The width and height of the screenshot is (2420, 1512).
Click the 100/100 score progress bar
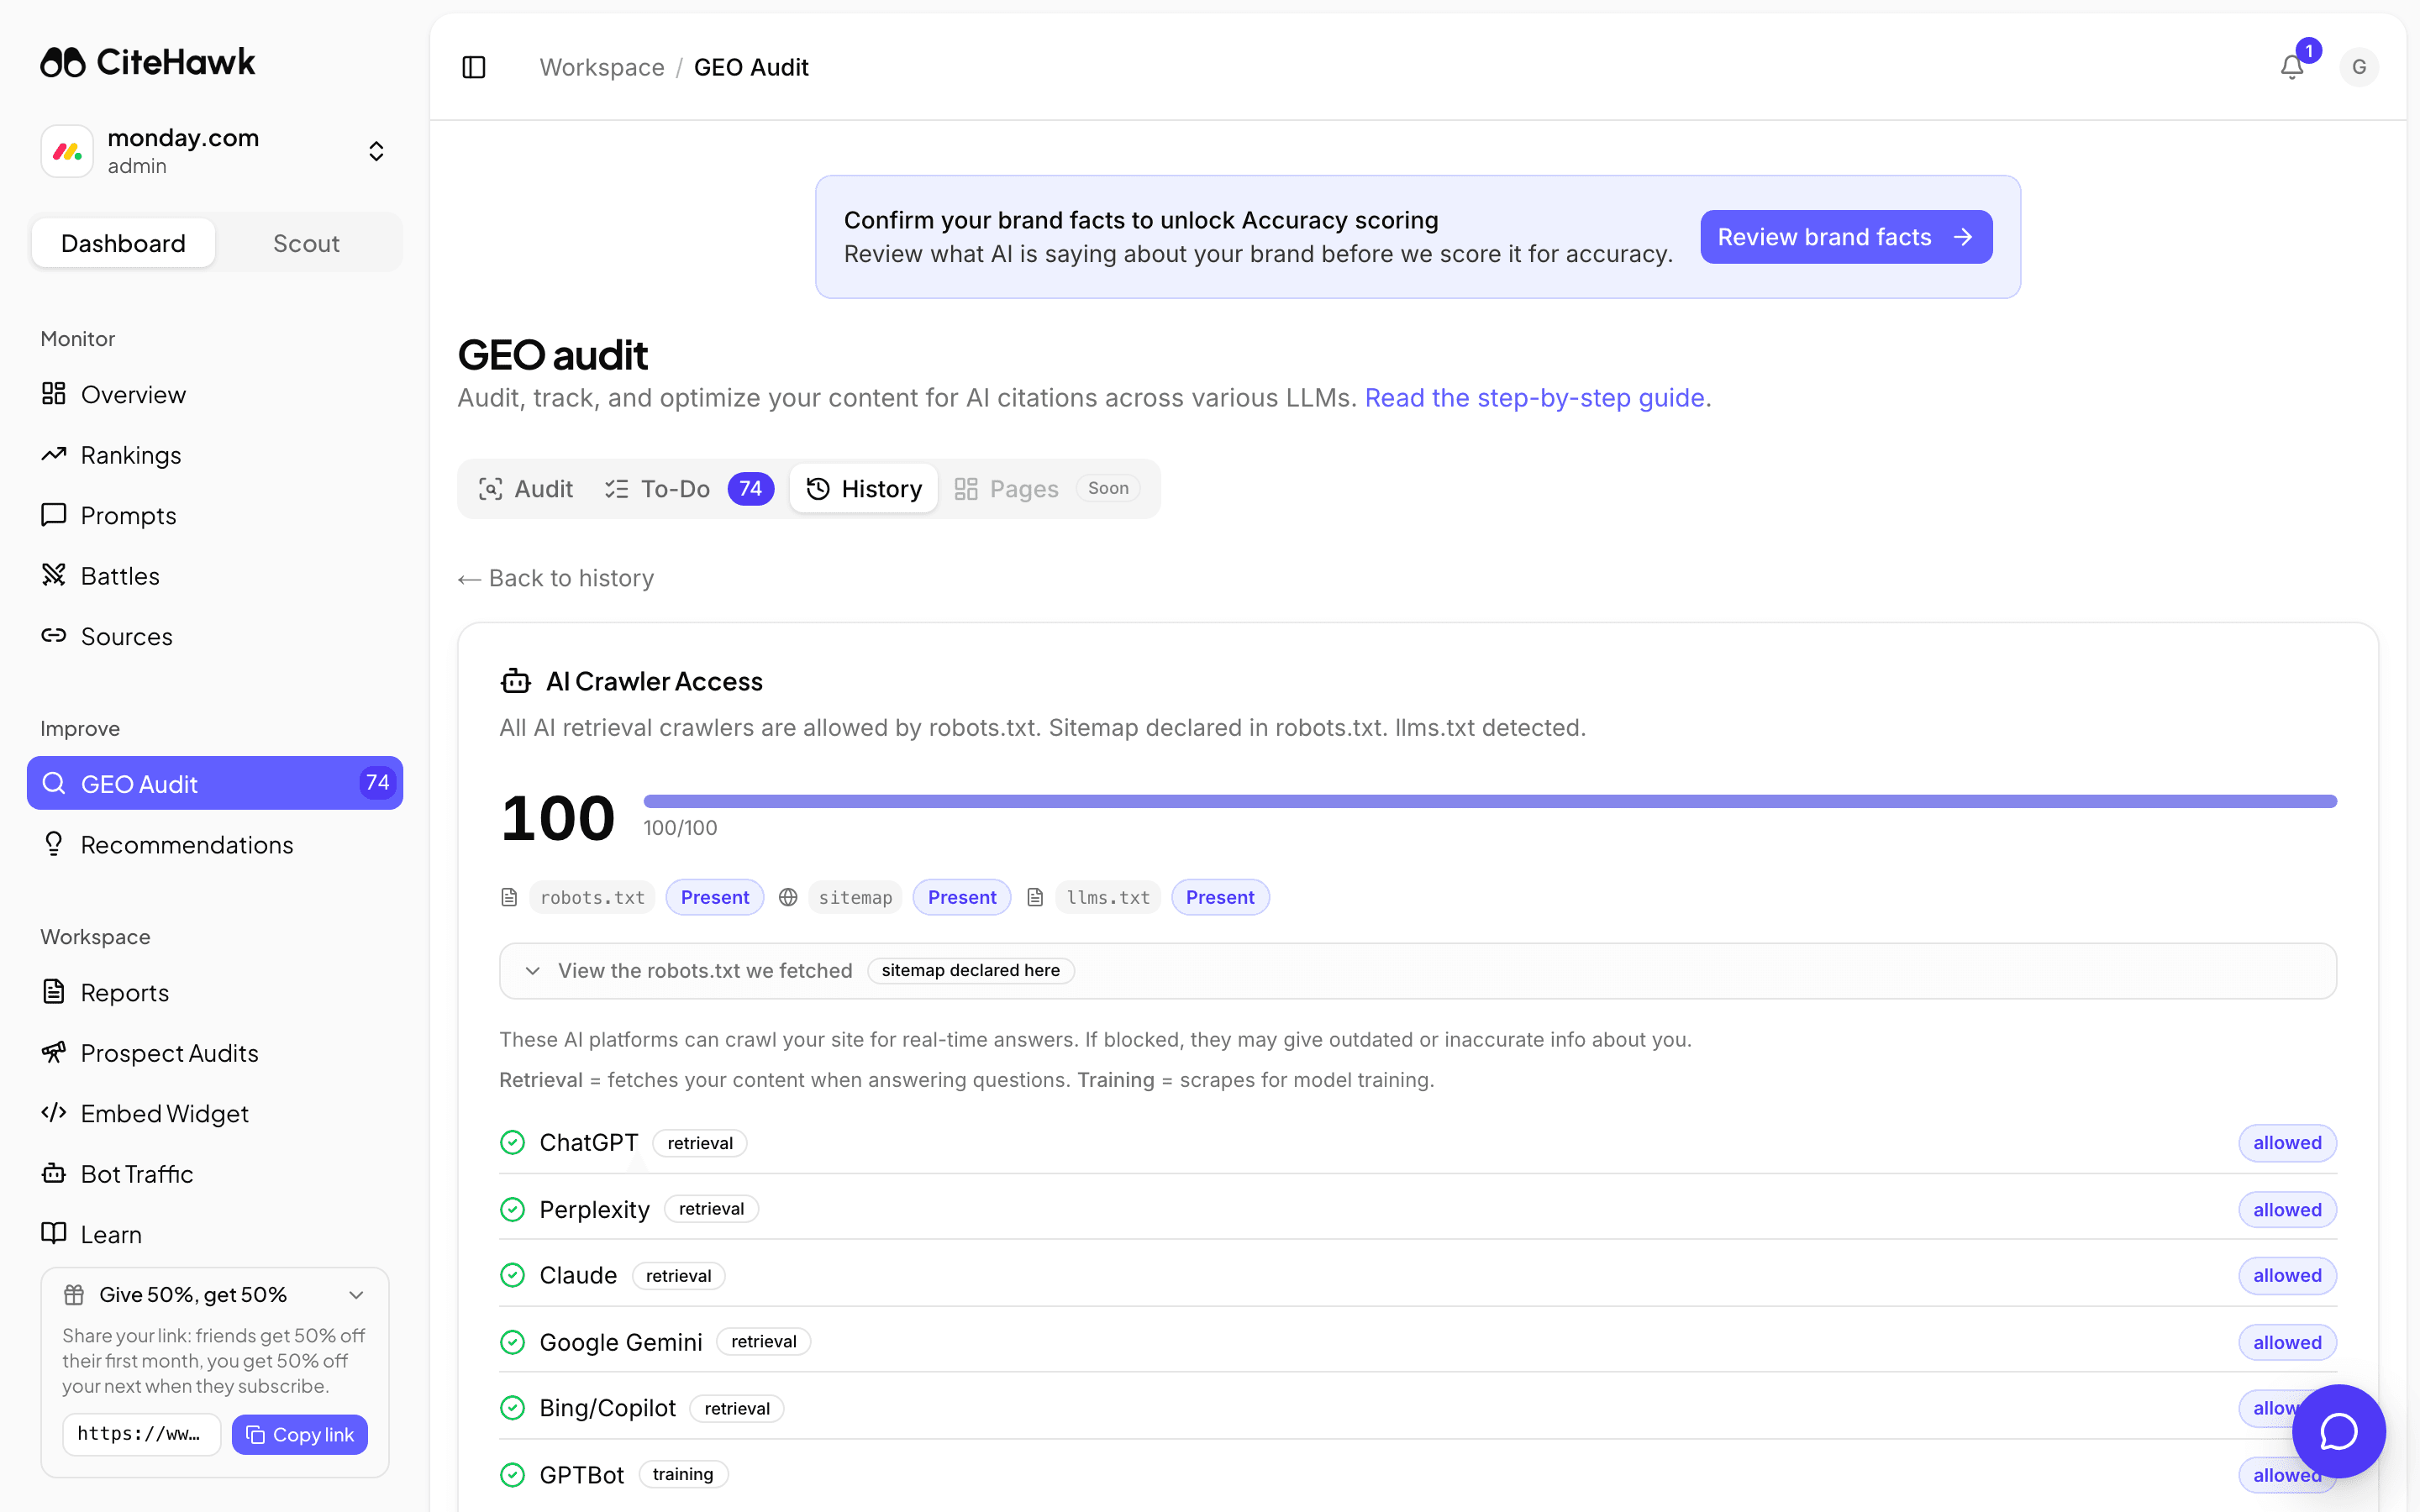[x=1490, y=801]
